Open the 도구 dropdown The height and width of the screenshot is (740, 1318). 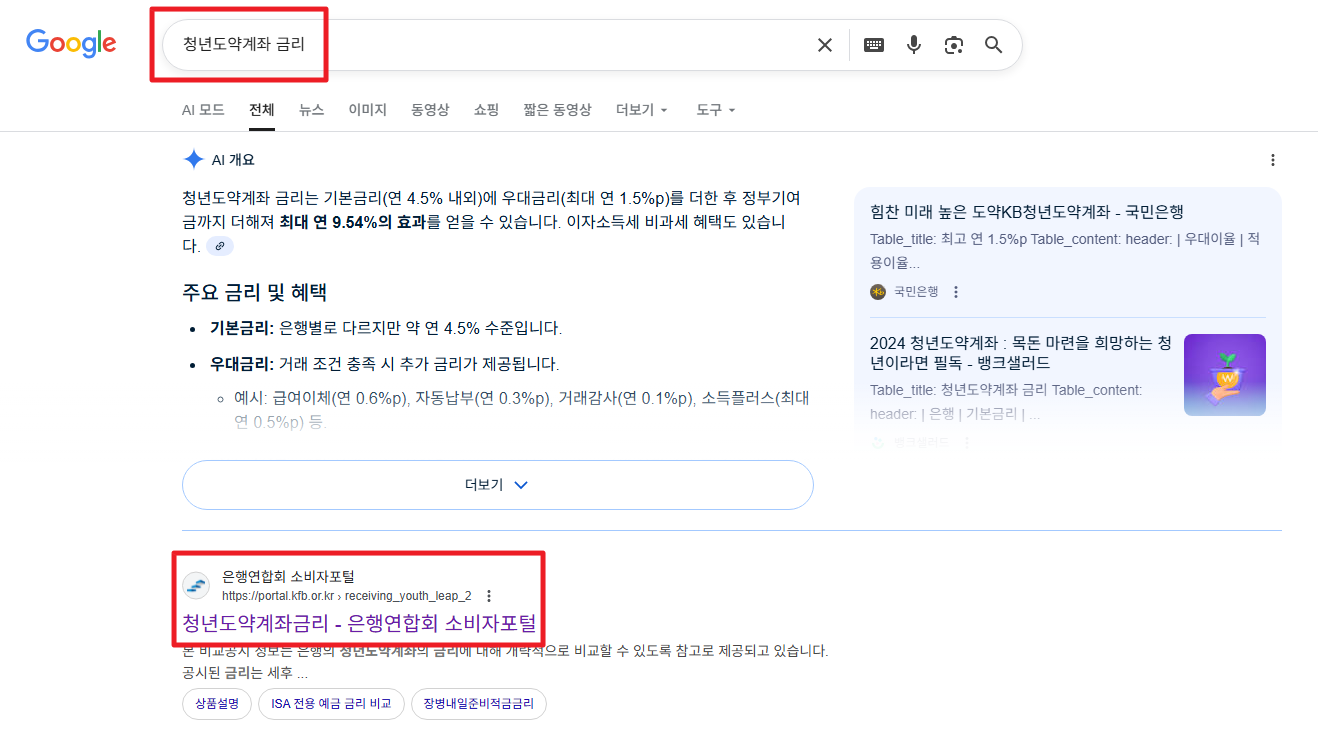pyautogui.click(x=715, y=110)
